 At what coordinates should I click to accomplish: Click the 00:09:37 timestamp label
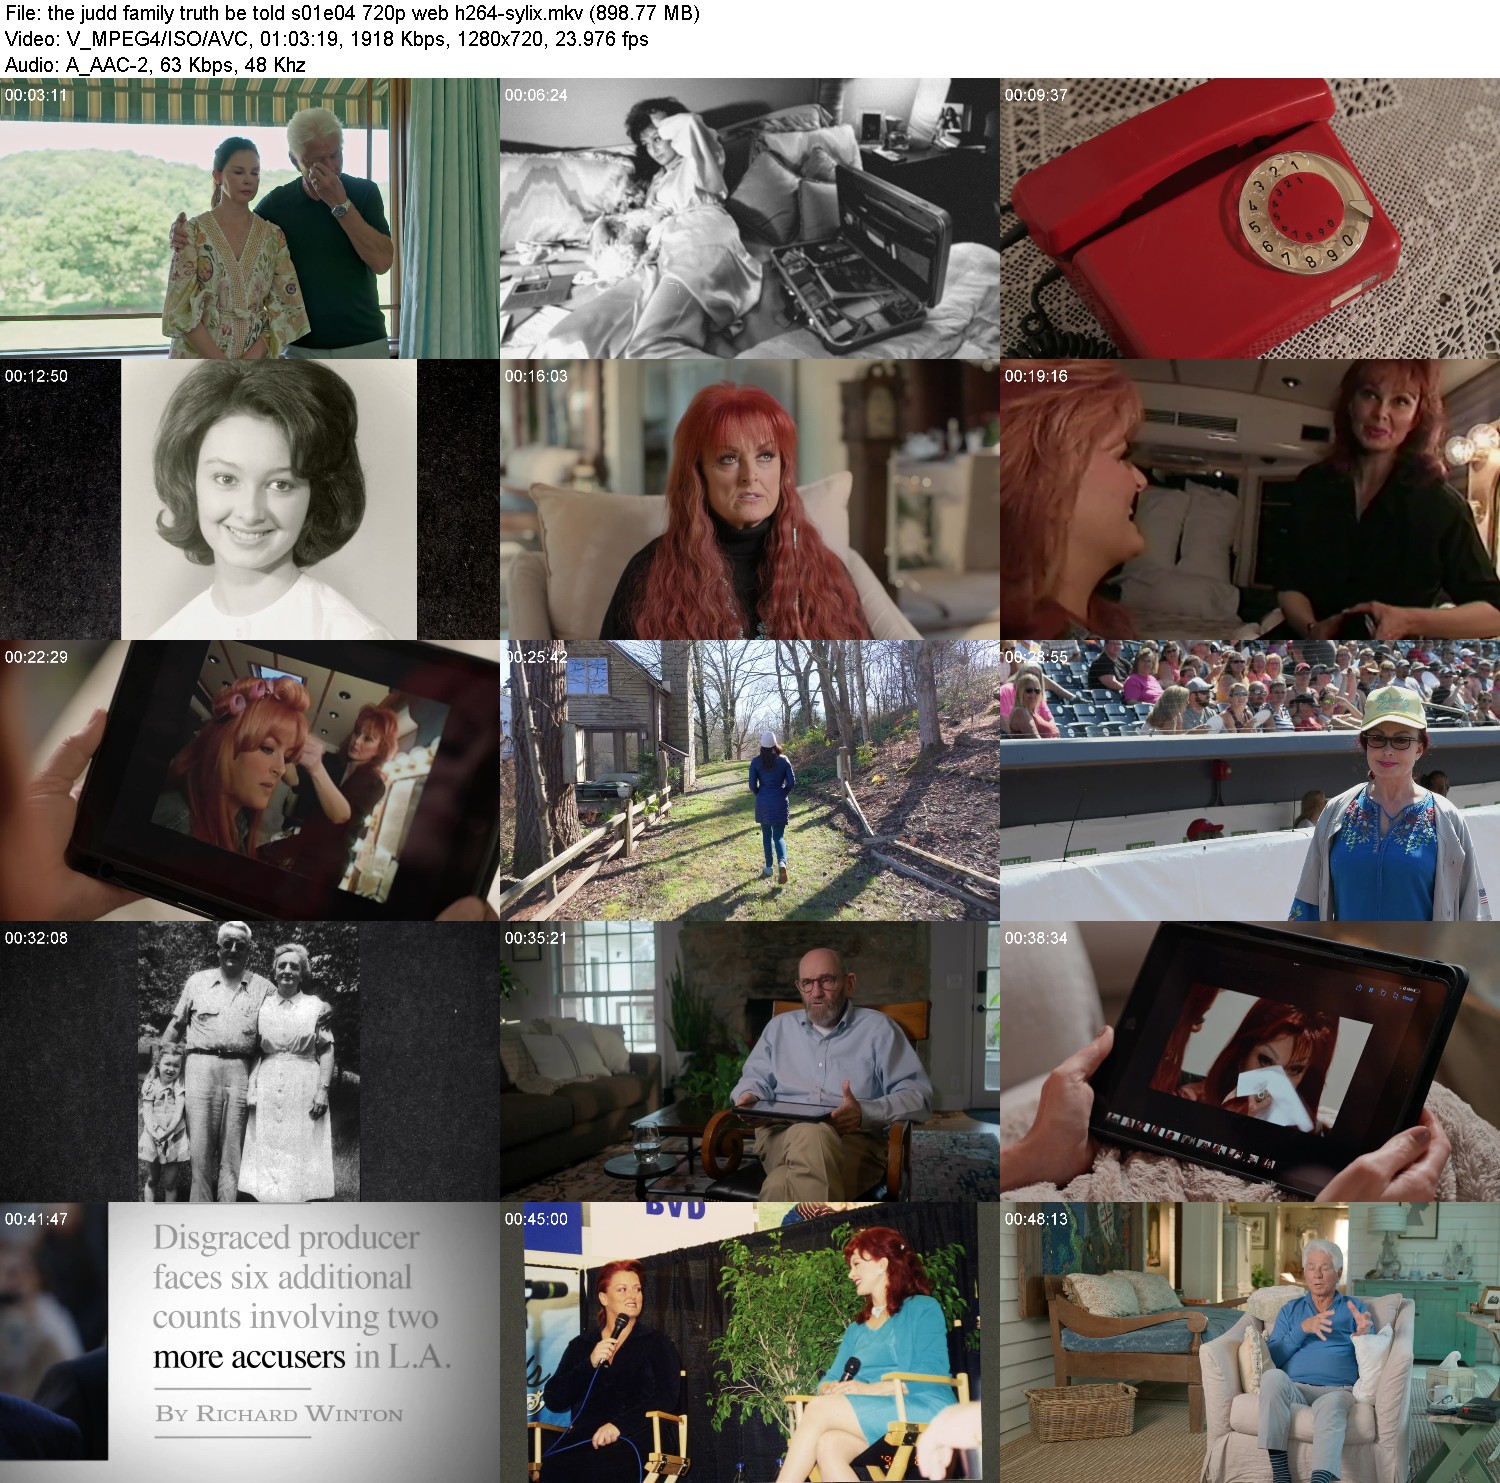click(1036, 95)
